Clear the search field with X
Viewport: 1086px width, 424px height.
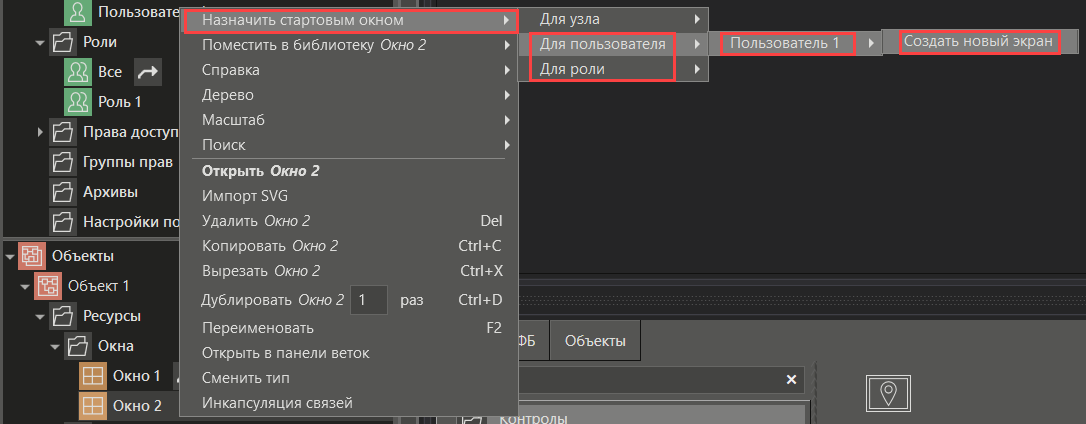[791, 380]
